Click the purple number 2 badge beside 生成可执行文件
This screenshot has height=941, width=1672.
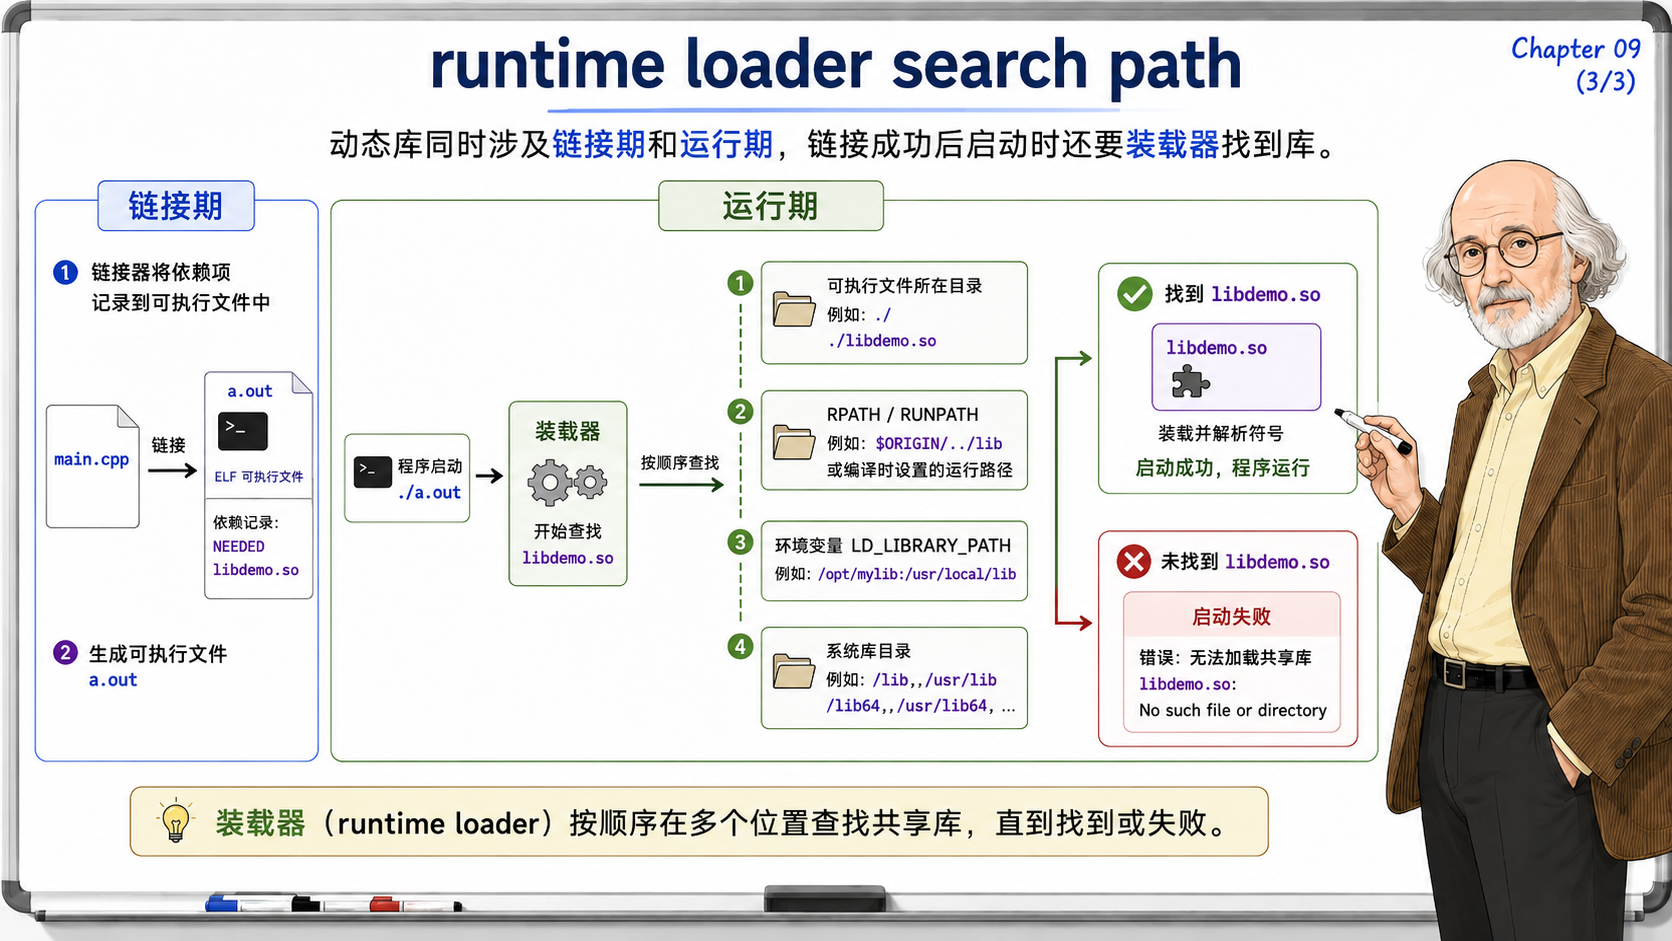pos(65,653)
